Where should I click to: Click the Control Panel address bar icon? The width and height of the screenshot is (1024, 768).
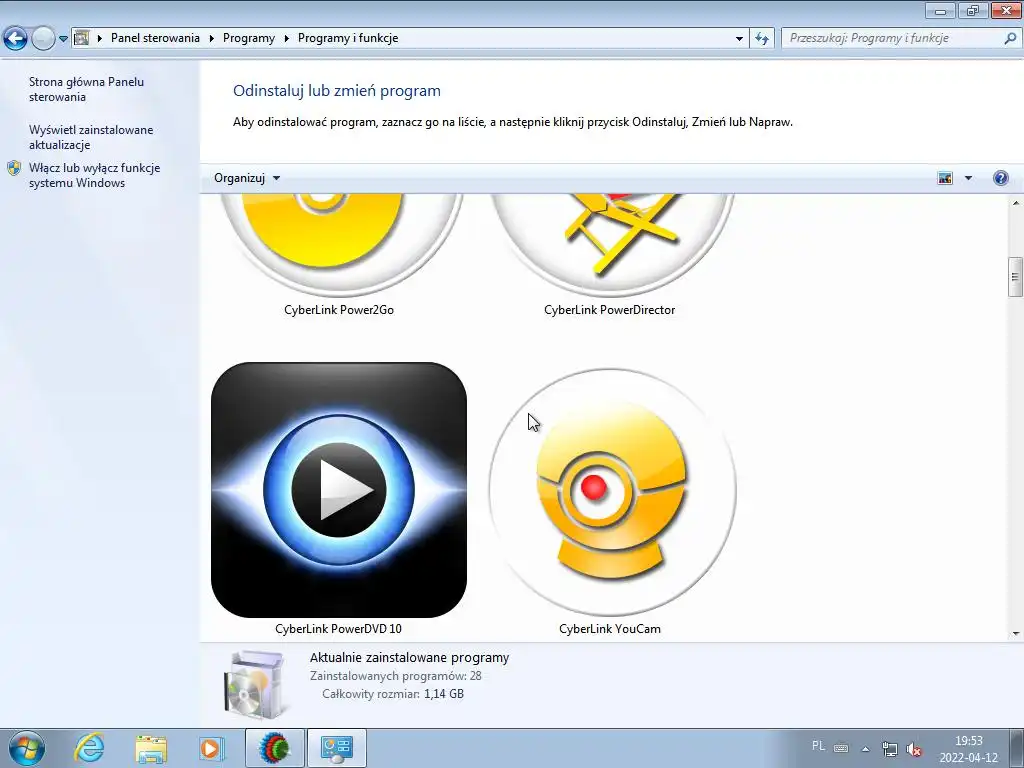pos(82,38)
